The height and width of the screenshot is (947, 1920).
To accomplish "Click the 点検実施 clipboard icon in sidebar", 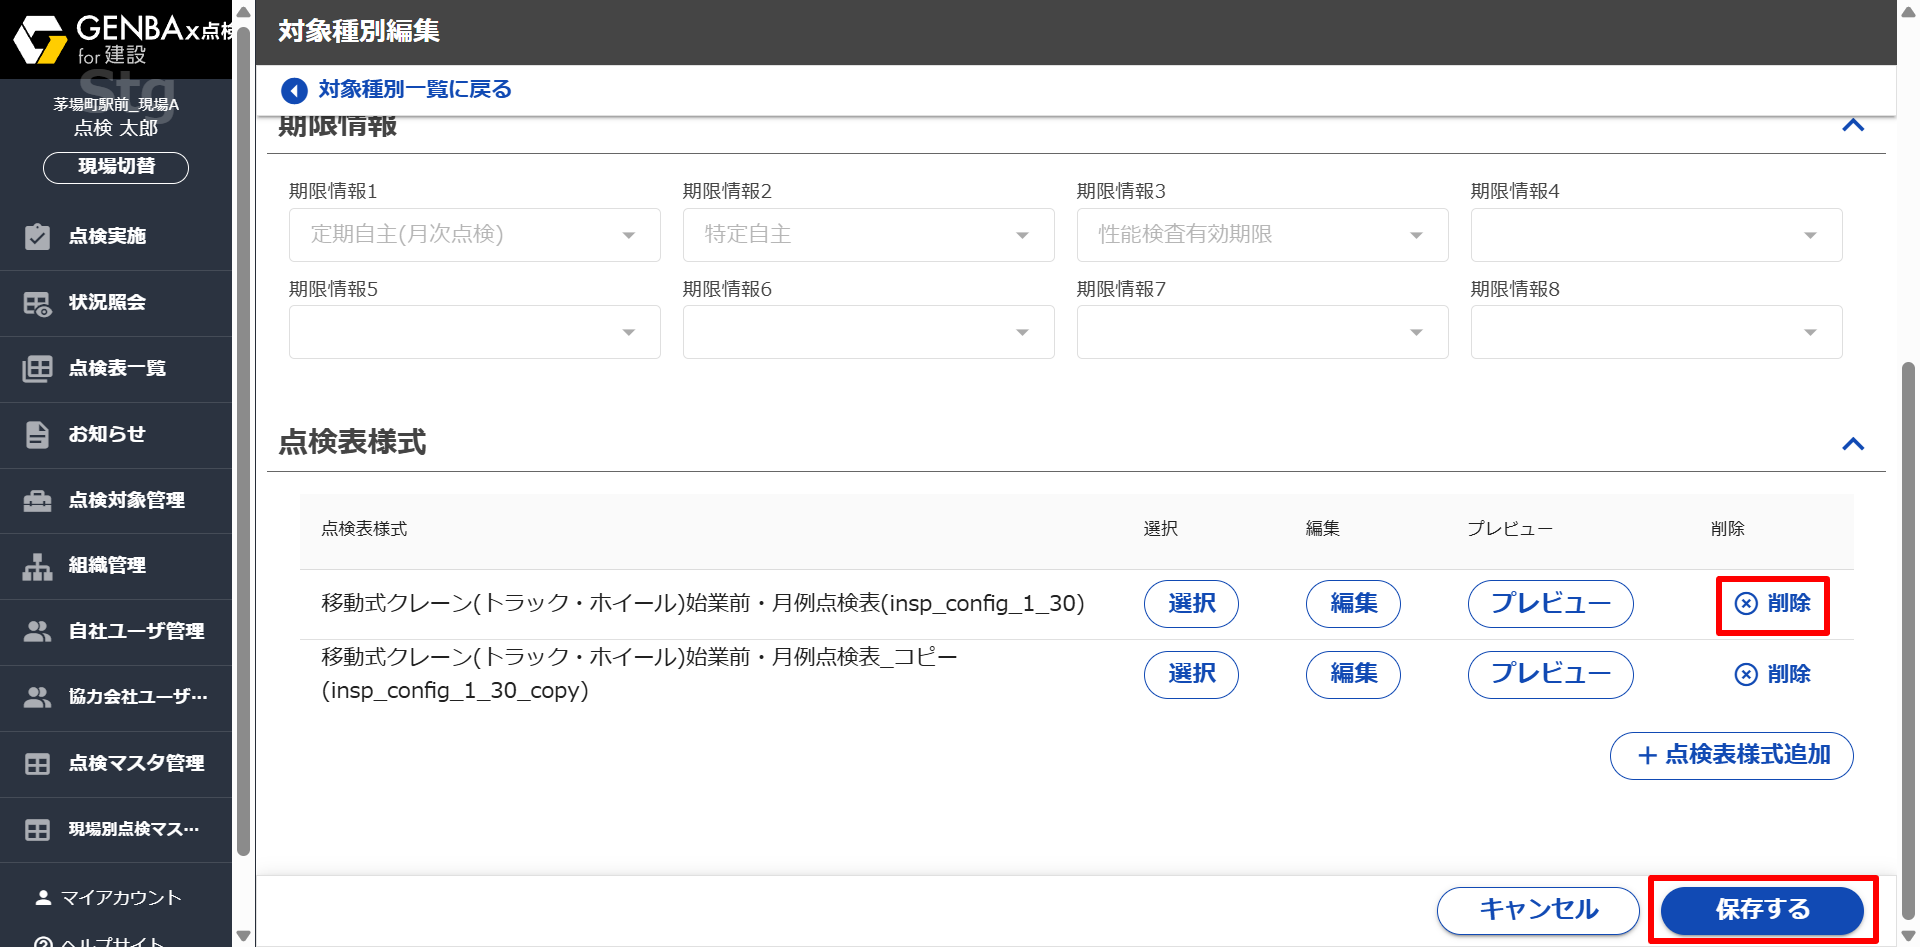I will pos(37,237).
